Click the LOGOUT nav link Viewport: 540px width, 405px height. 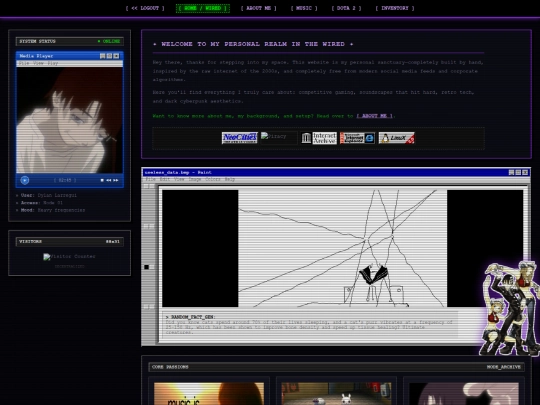point(145,8)
